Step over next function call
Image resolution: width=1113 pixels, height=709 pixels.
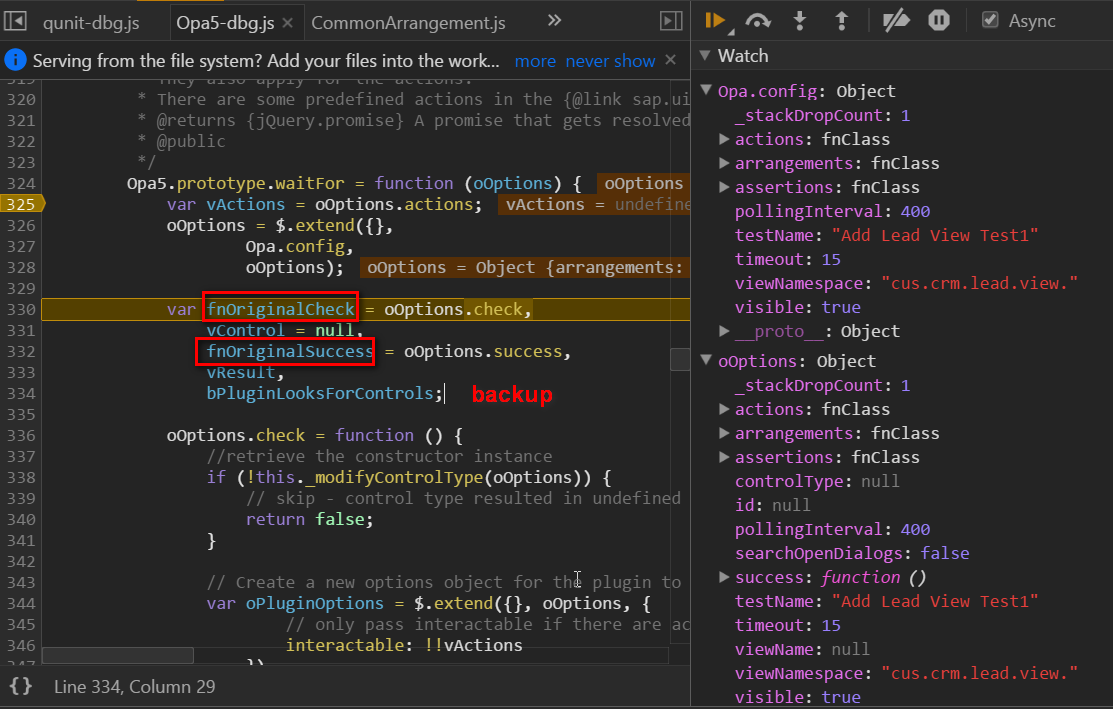tap(758, 21)
